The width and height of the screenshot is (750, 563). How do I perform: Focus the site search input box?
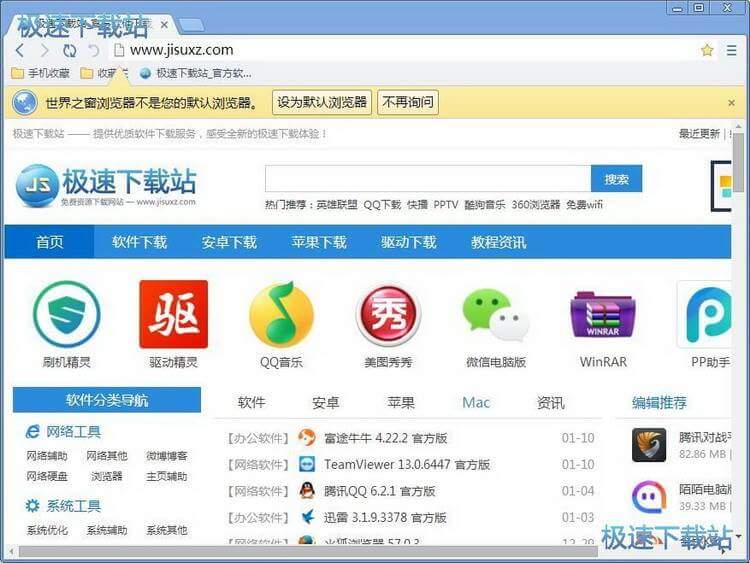(428, 179)
